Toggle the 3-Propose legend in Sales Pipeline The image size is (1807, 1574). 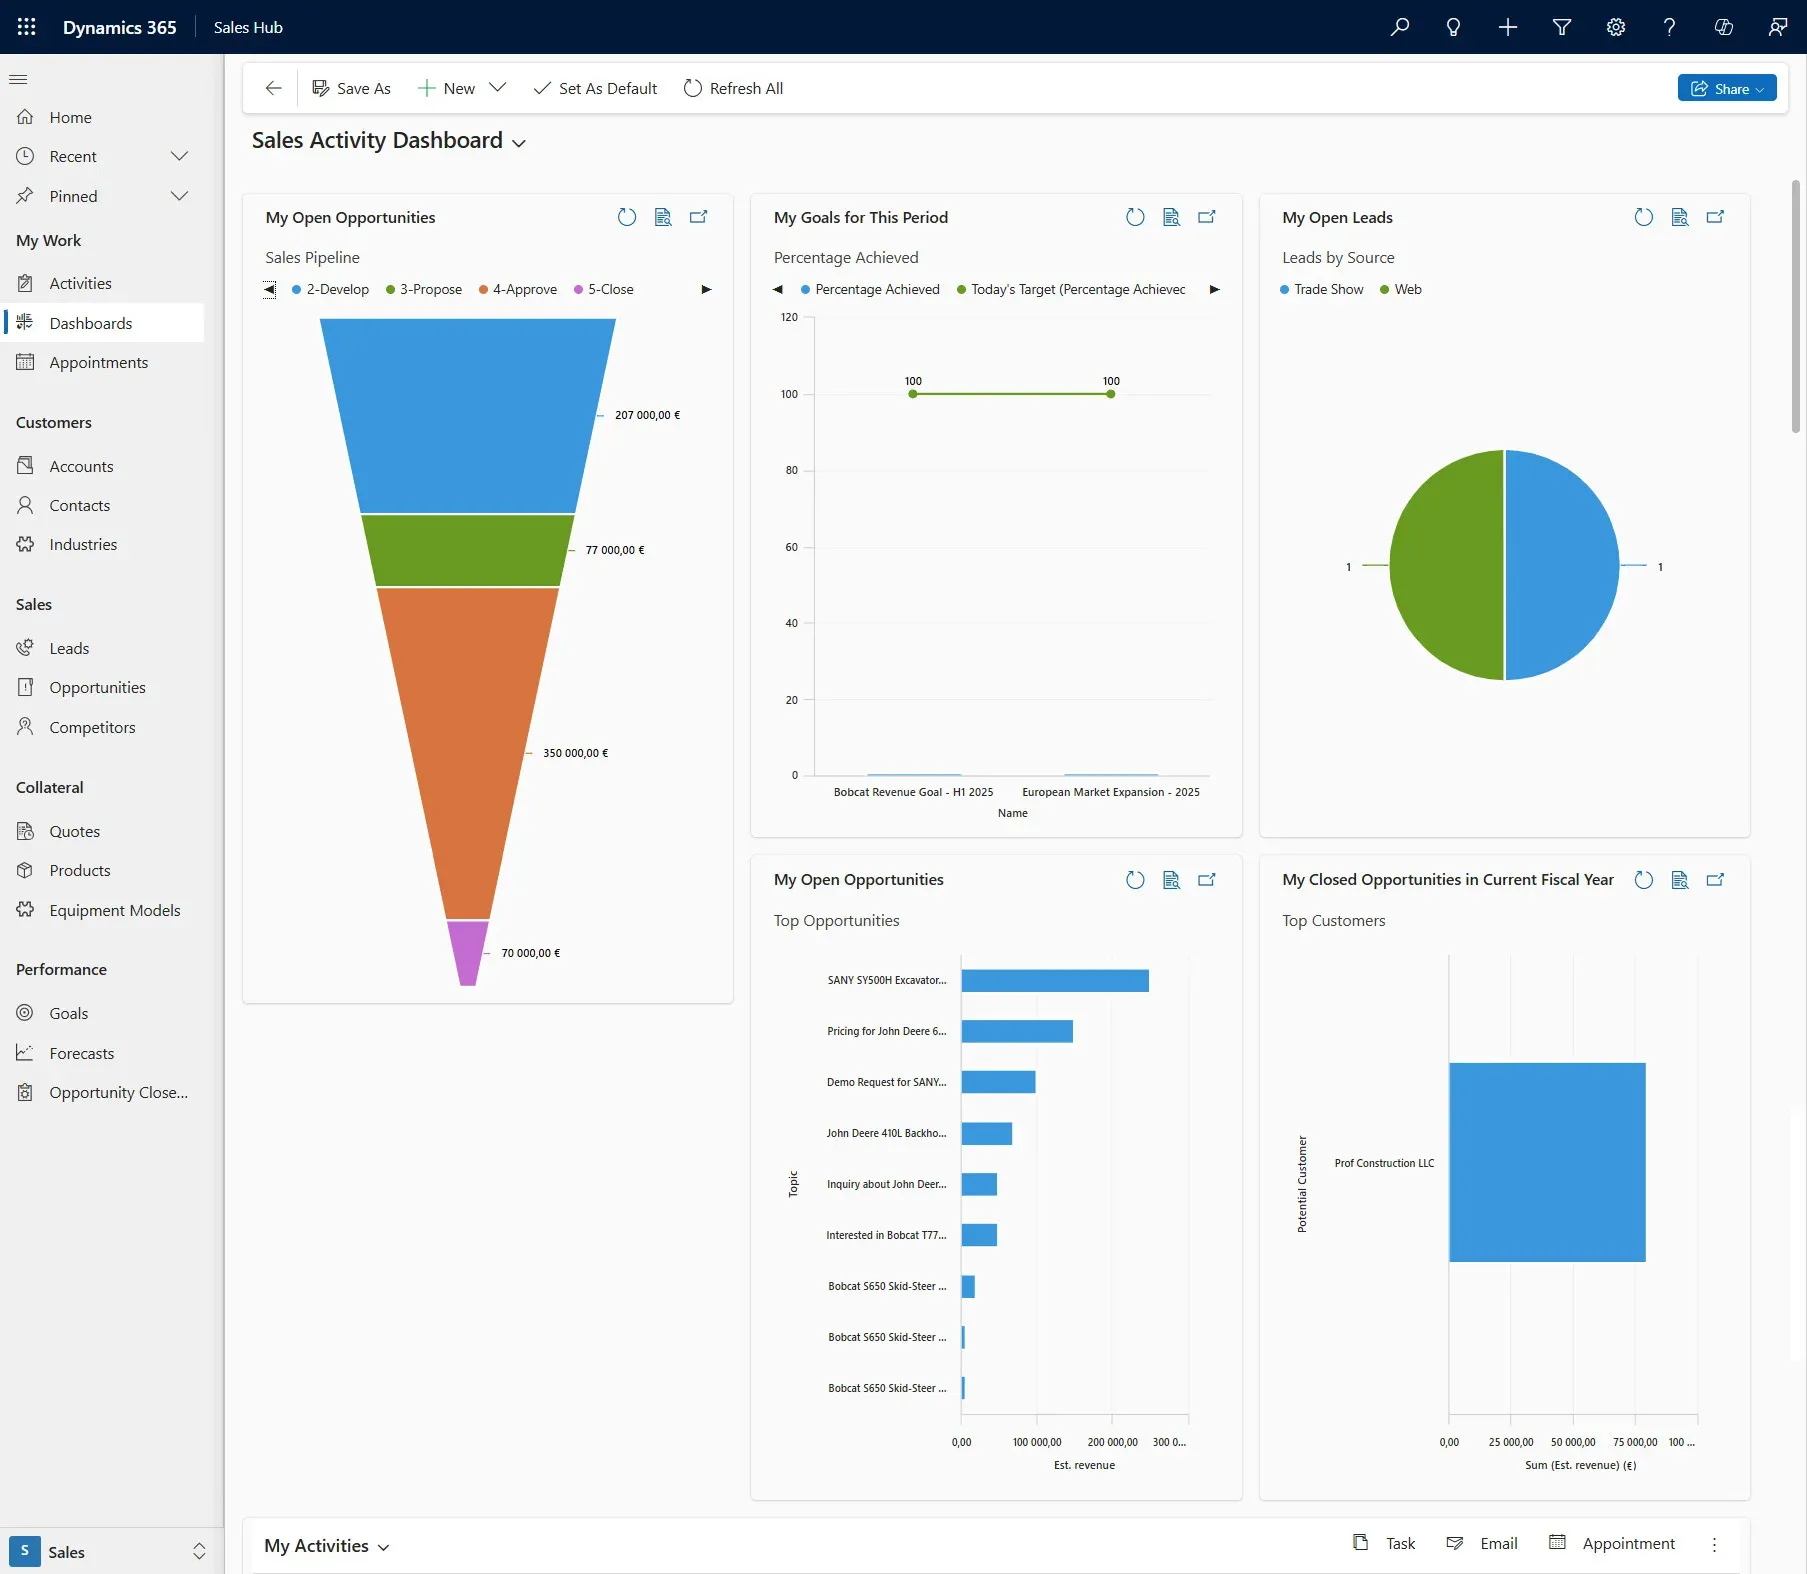point(423,289)
